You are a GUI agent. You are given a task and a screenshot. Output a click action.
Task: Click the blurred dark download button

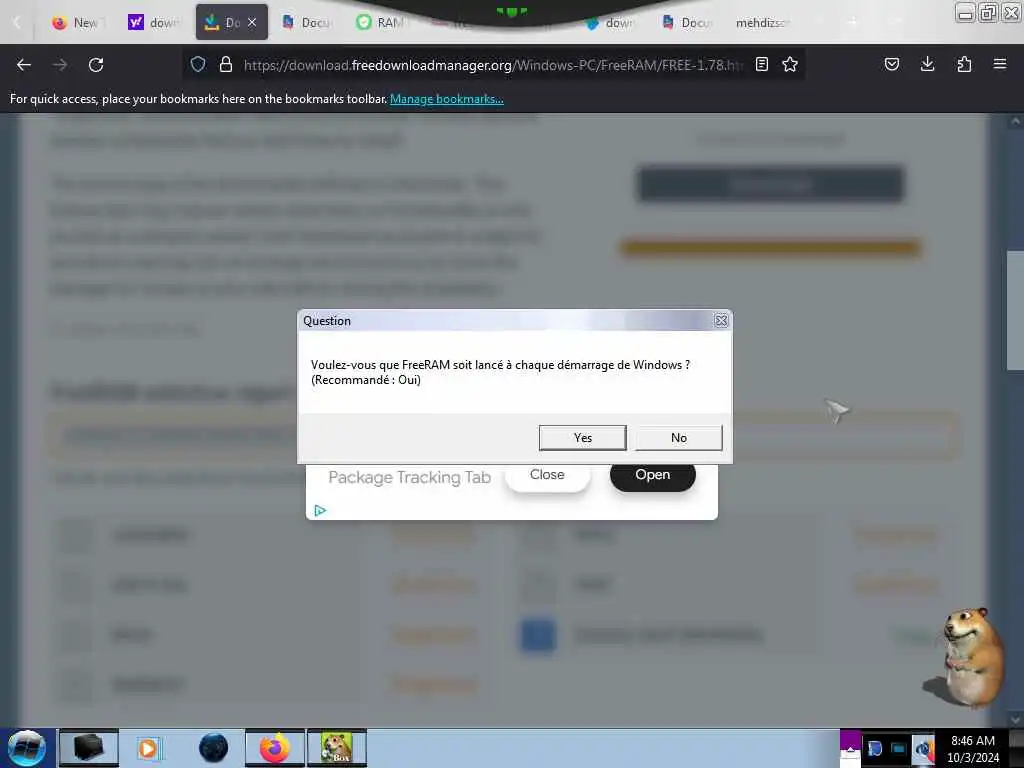[x=771, y=185]
